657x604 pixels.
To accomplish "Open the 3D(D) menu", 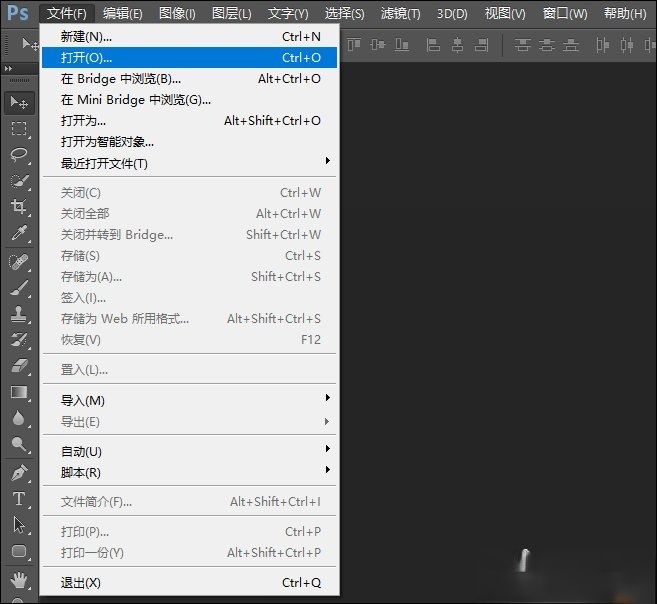I will (452, 14).
